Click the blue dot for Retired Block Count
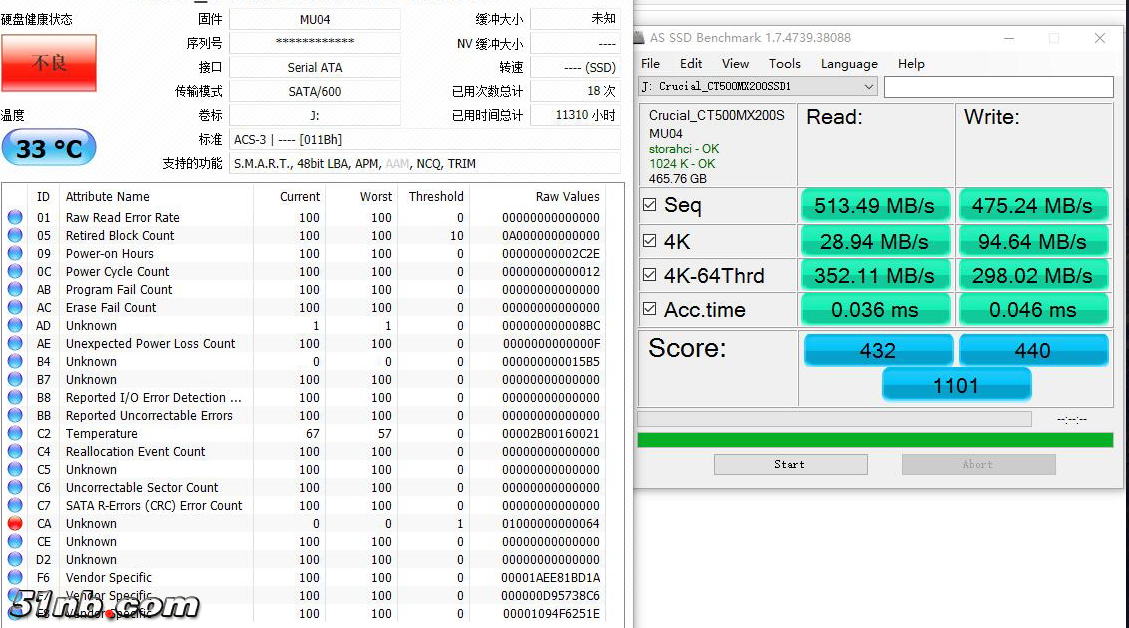 (15, 235)
